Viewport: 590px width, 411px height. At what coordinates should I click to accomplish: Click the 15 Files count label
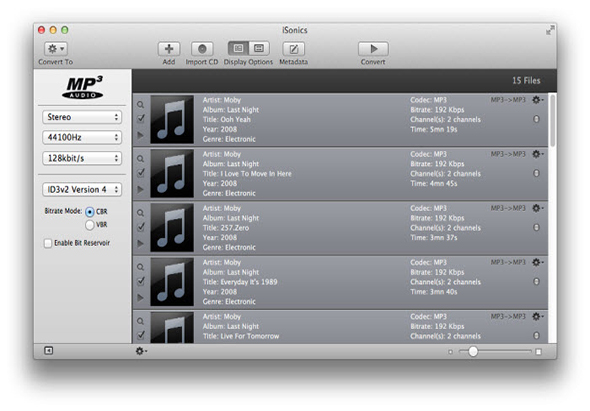[x=526, y=81]
